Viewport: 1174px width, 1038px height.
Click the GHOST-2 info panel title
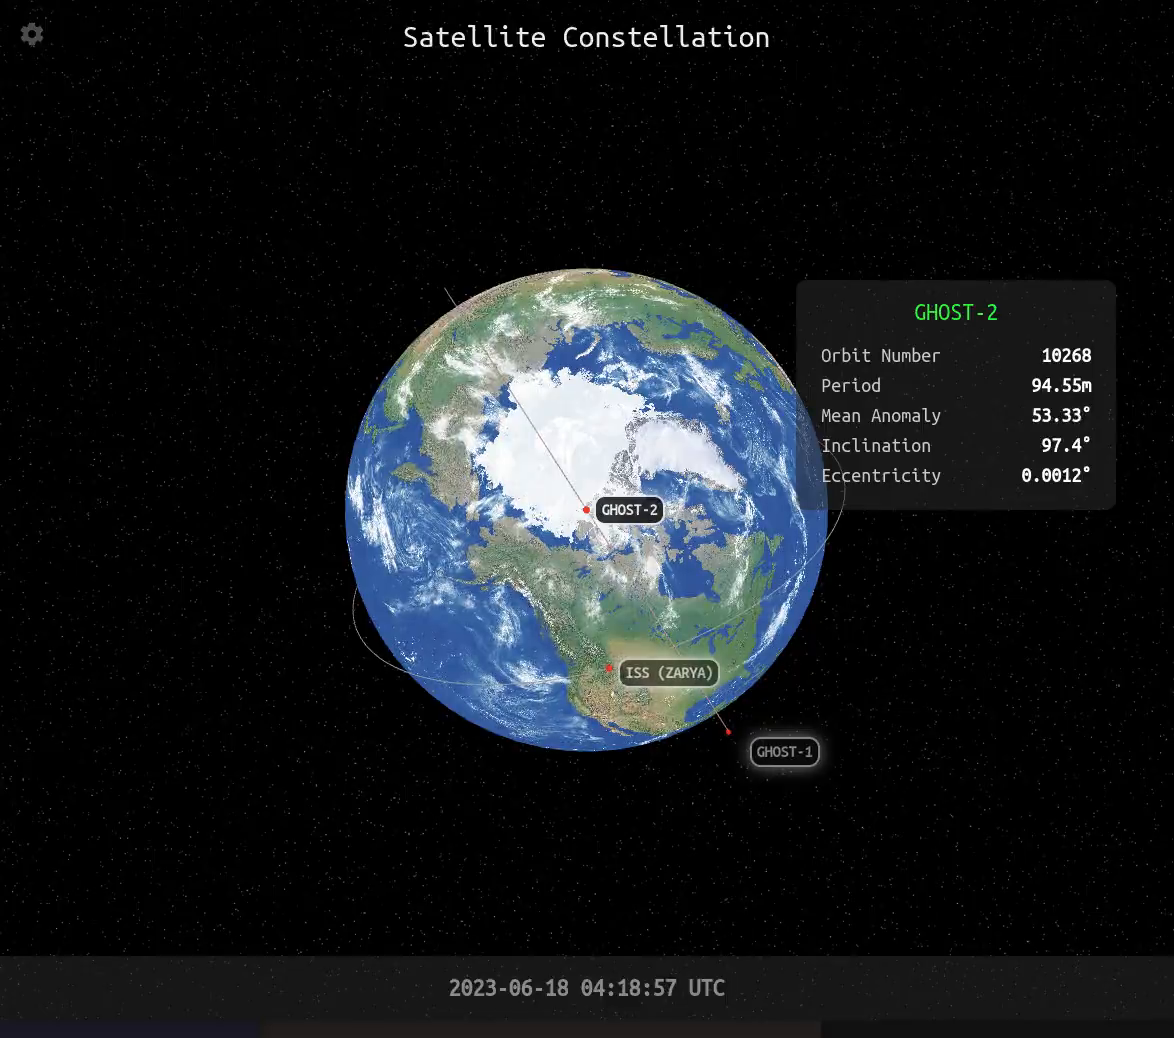955,313
